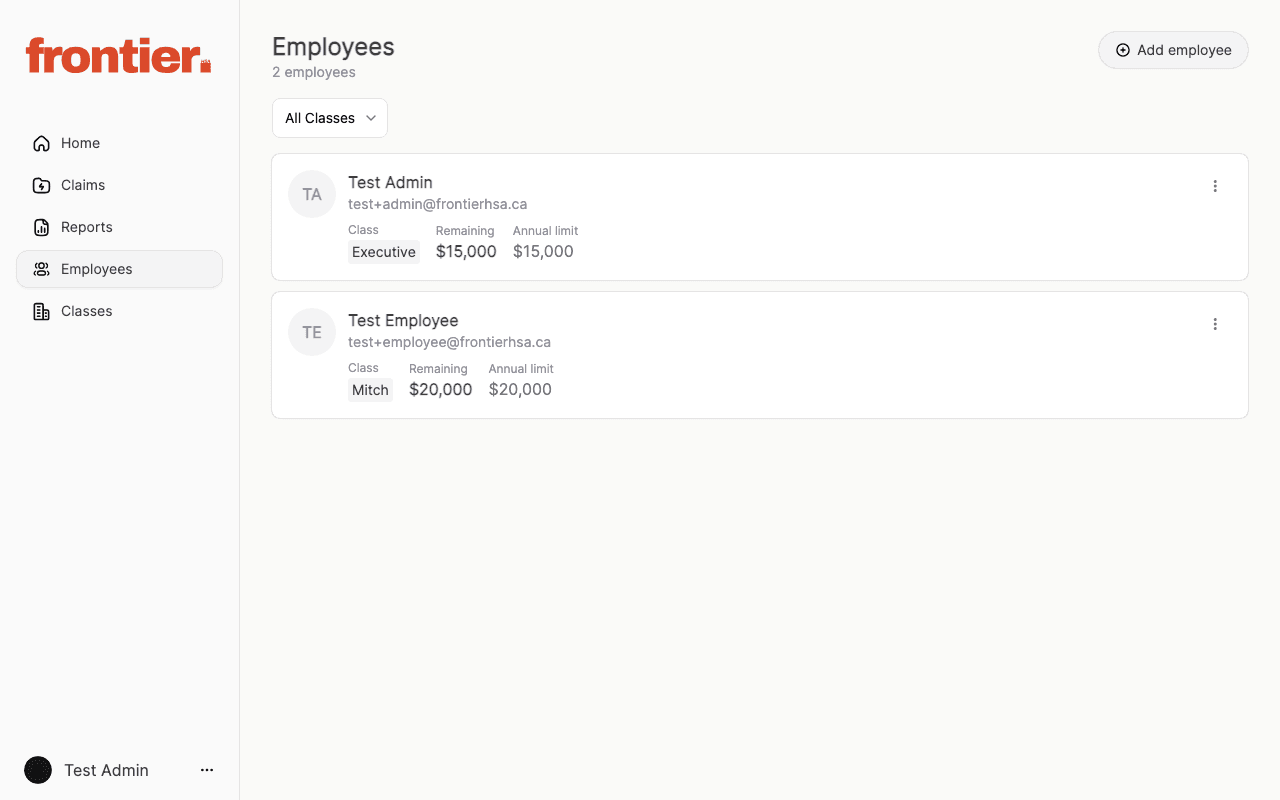The image size is (1280, 800).
Task: Click the plus icon on Add employee
Action: (1122, 49)
